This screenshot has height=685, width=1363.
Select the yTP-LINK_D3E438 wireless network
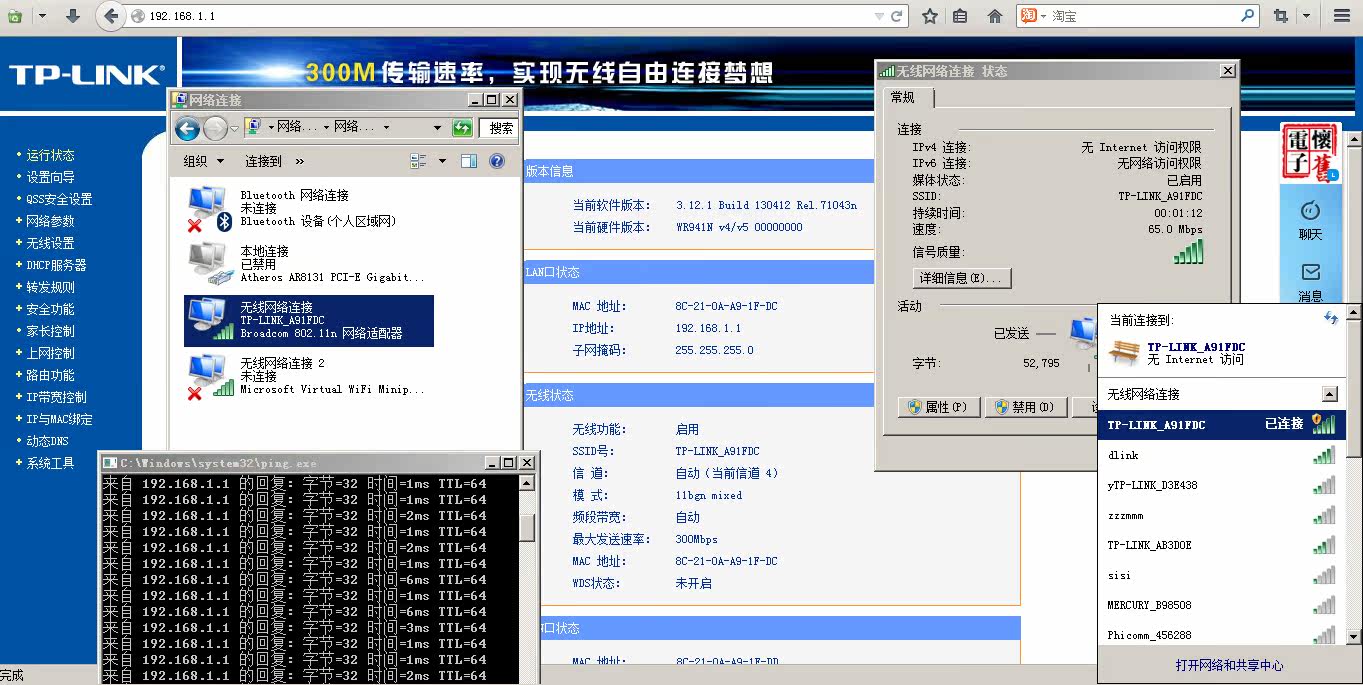(1222, 485)
